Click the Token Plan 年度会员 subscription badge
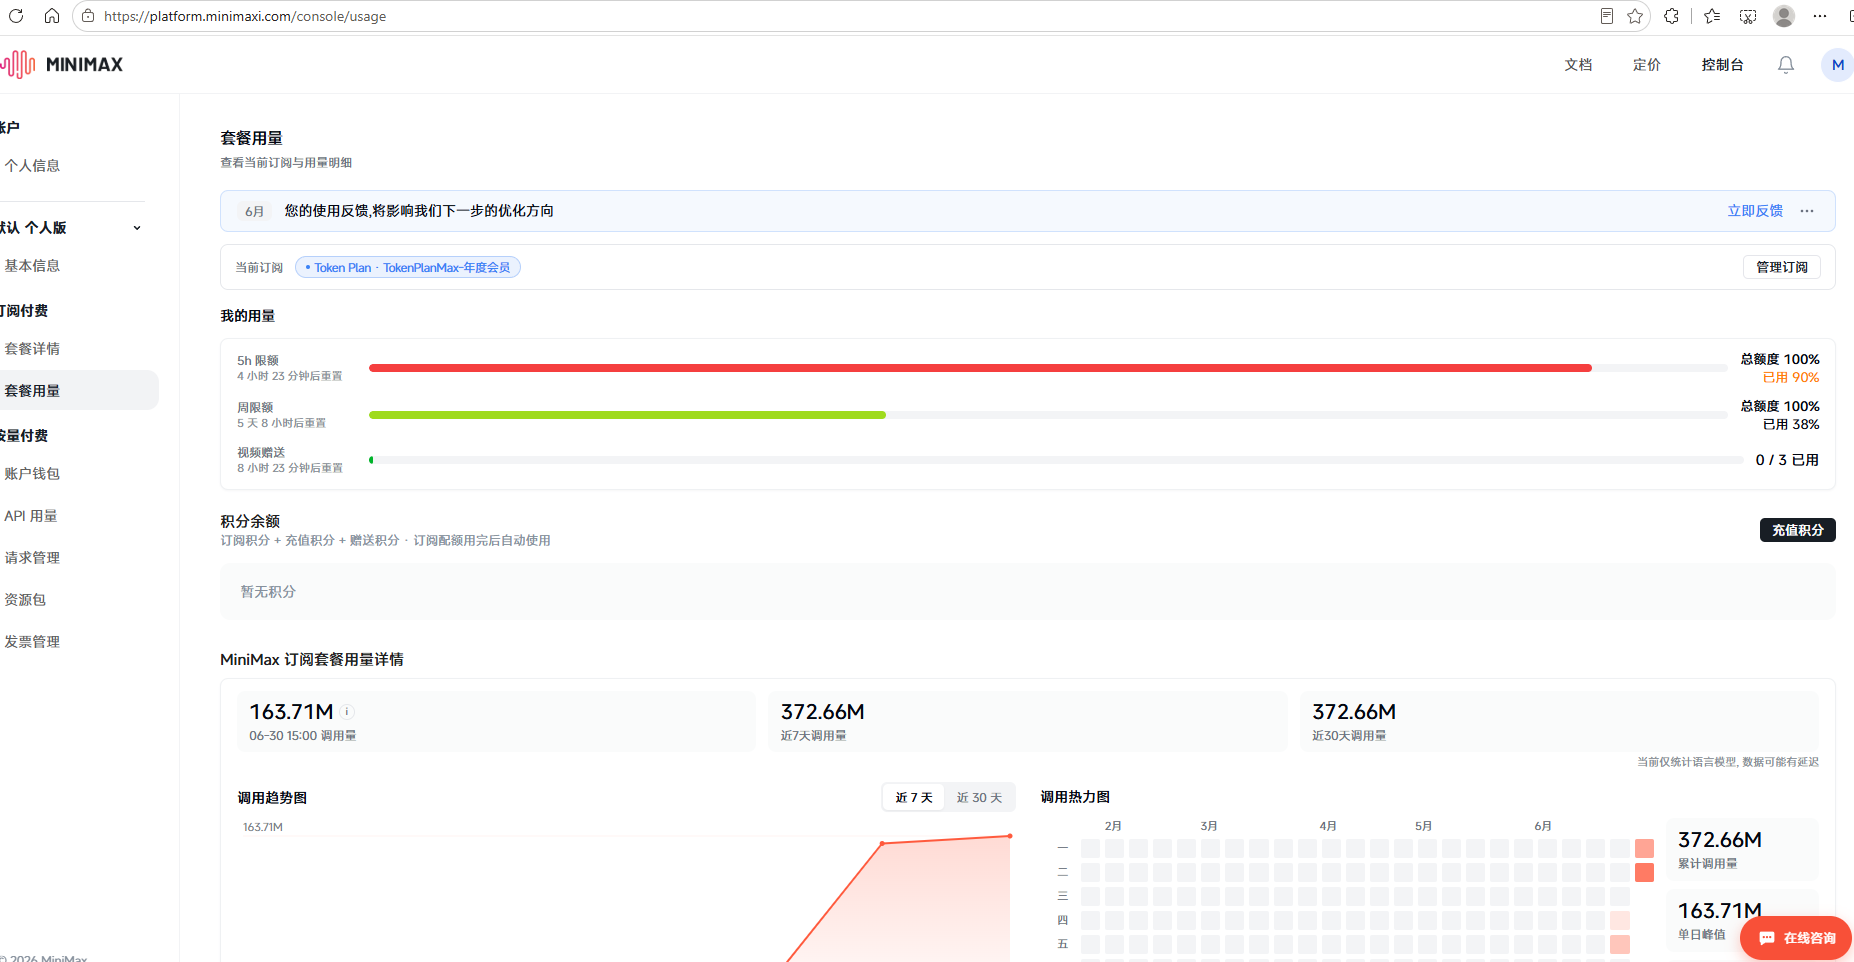The image size is (1854, 962). [408, 268]
